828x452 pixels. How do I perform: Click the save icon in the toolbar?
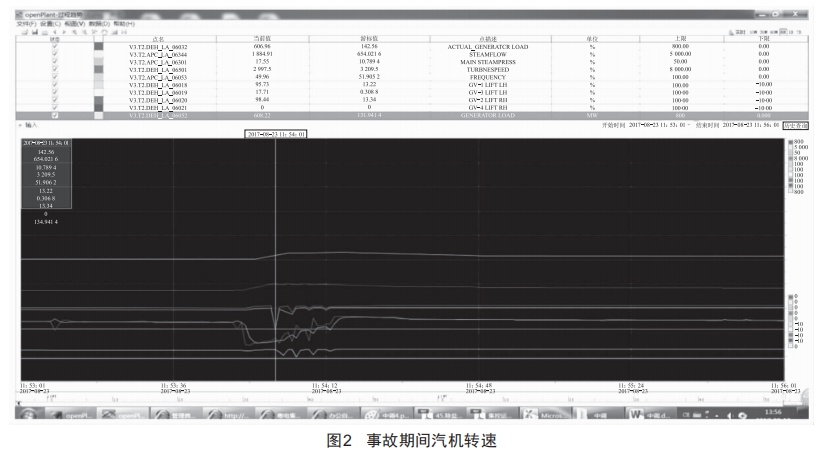click(33, 33)
